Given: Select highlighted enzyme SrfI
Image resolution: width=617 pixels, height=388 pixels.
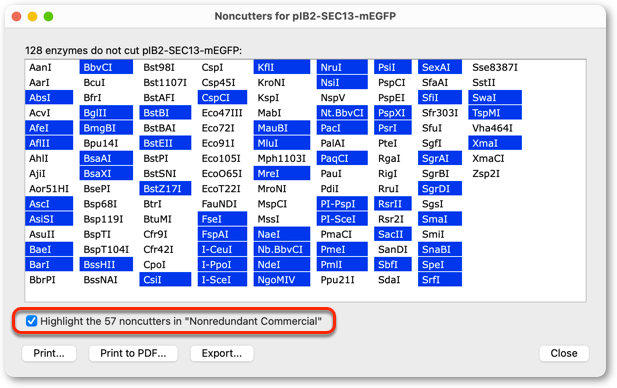Looking at the screenshot, I should [x=440, y=279].
